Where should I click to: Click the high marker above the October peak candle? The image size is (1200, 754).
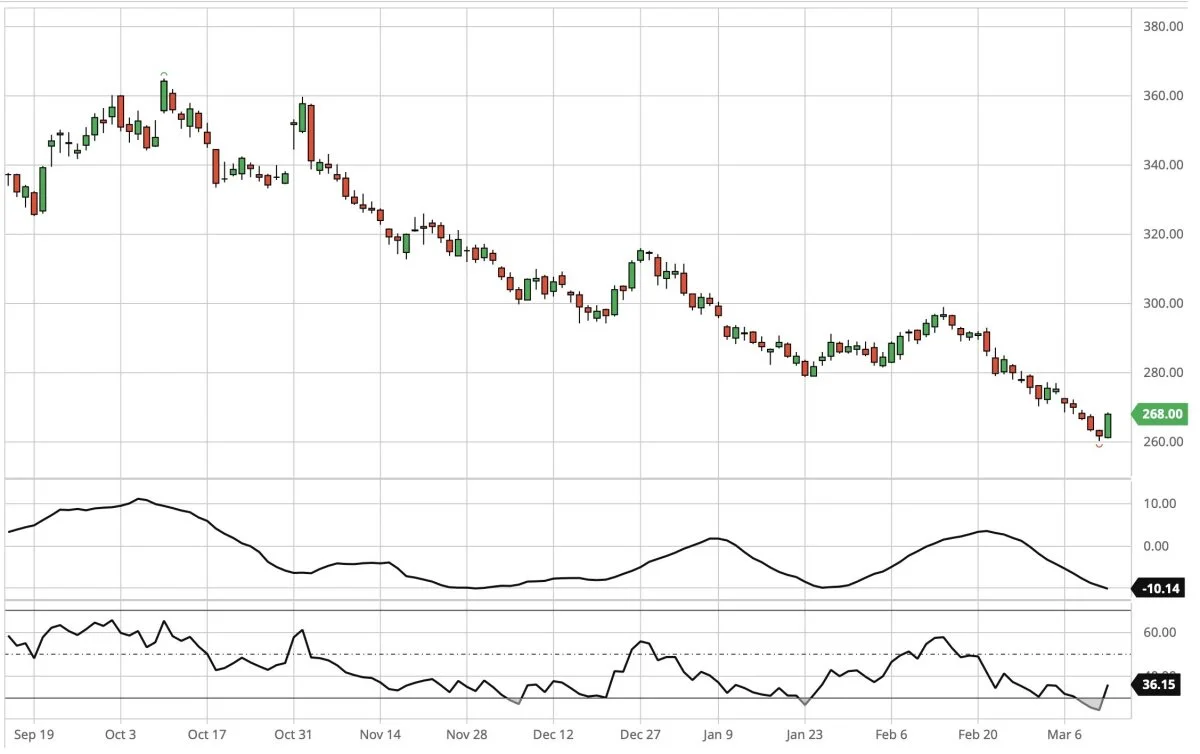click(x=164, y=74)
